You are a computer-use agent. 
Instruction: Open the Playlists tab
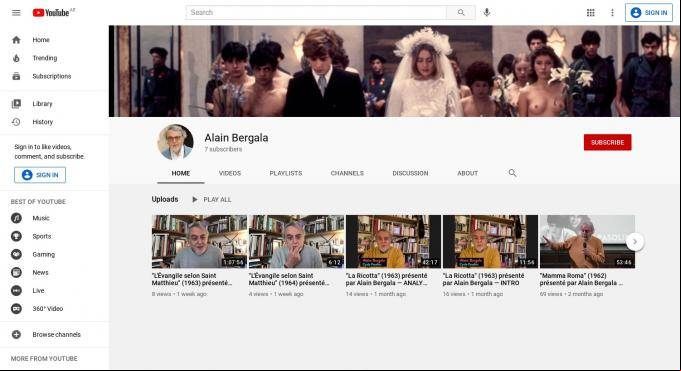tap(286, 173)
